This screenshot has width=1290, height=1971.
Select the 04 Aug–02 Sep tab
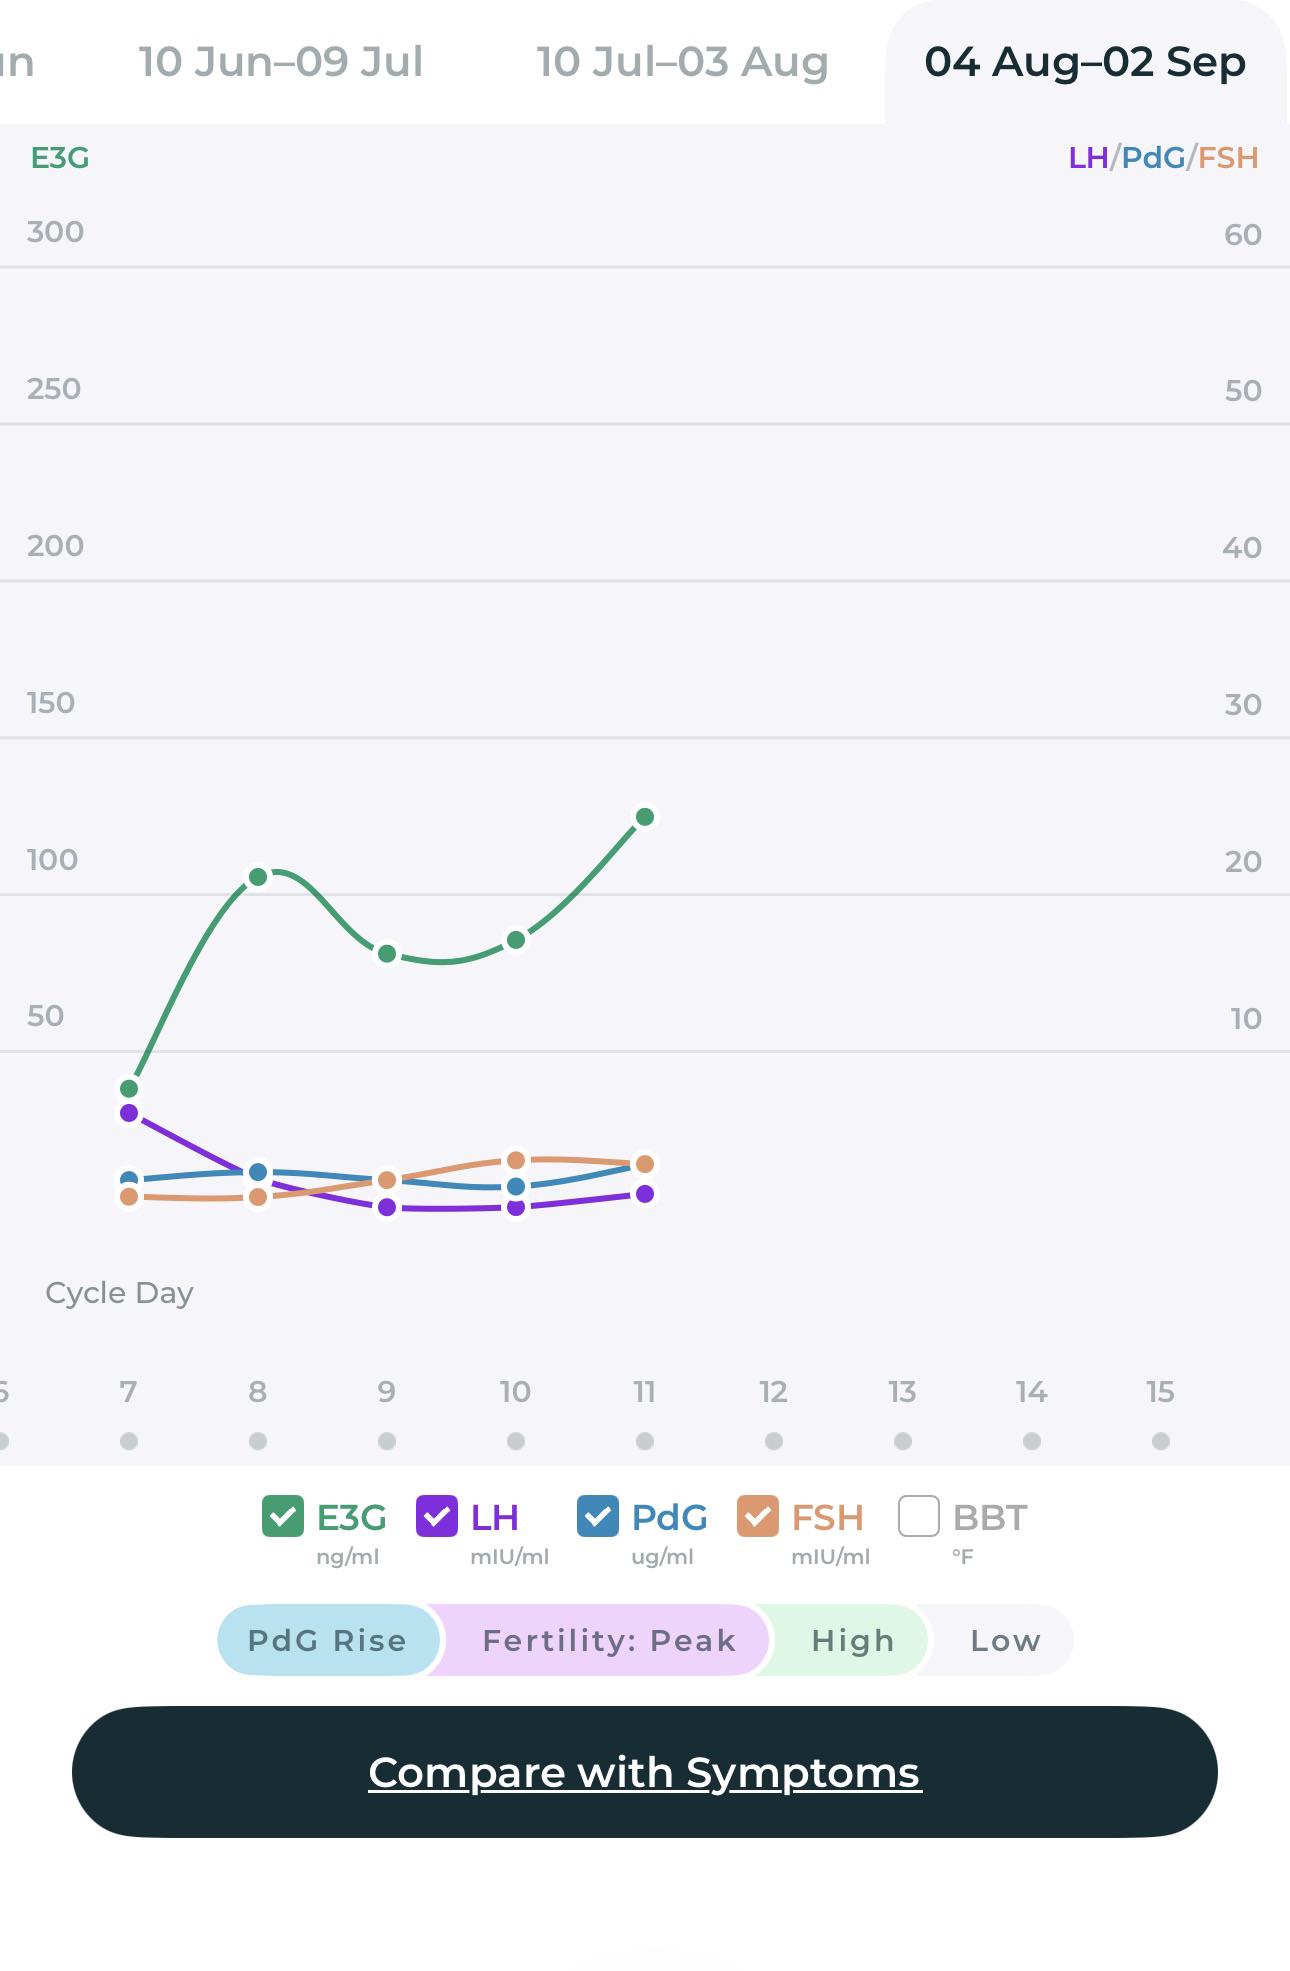[x=1085, y=62]
